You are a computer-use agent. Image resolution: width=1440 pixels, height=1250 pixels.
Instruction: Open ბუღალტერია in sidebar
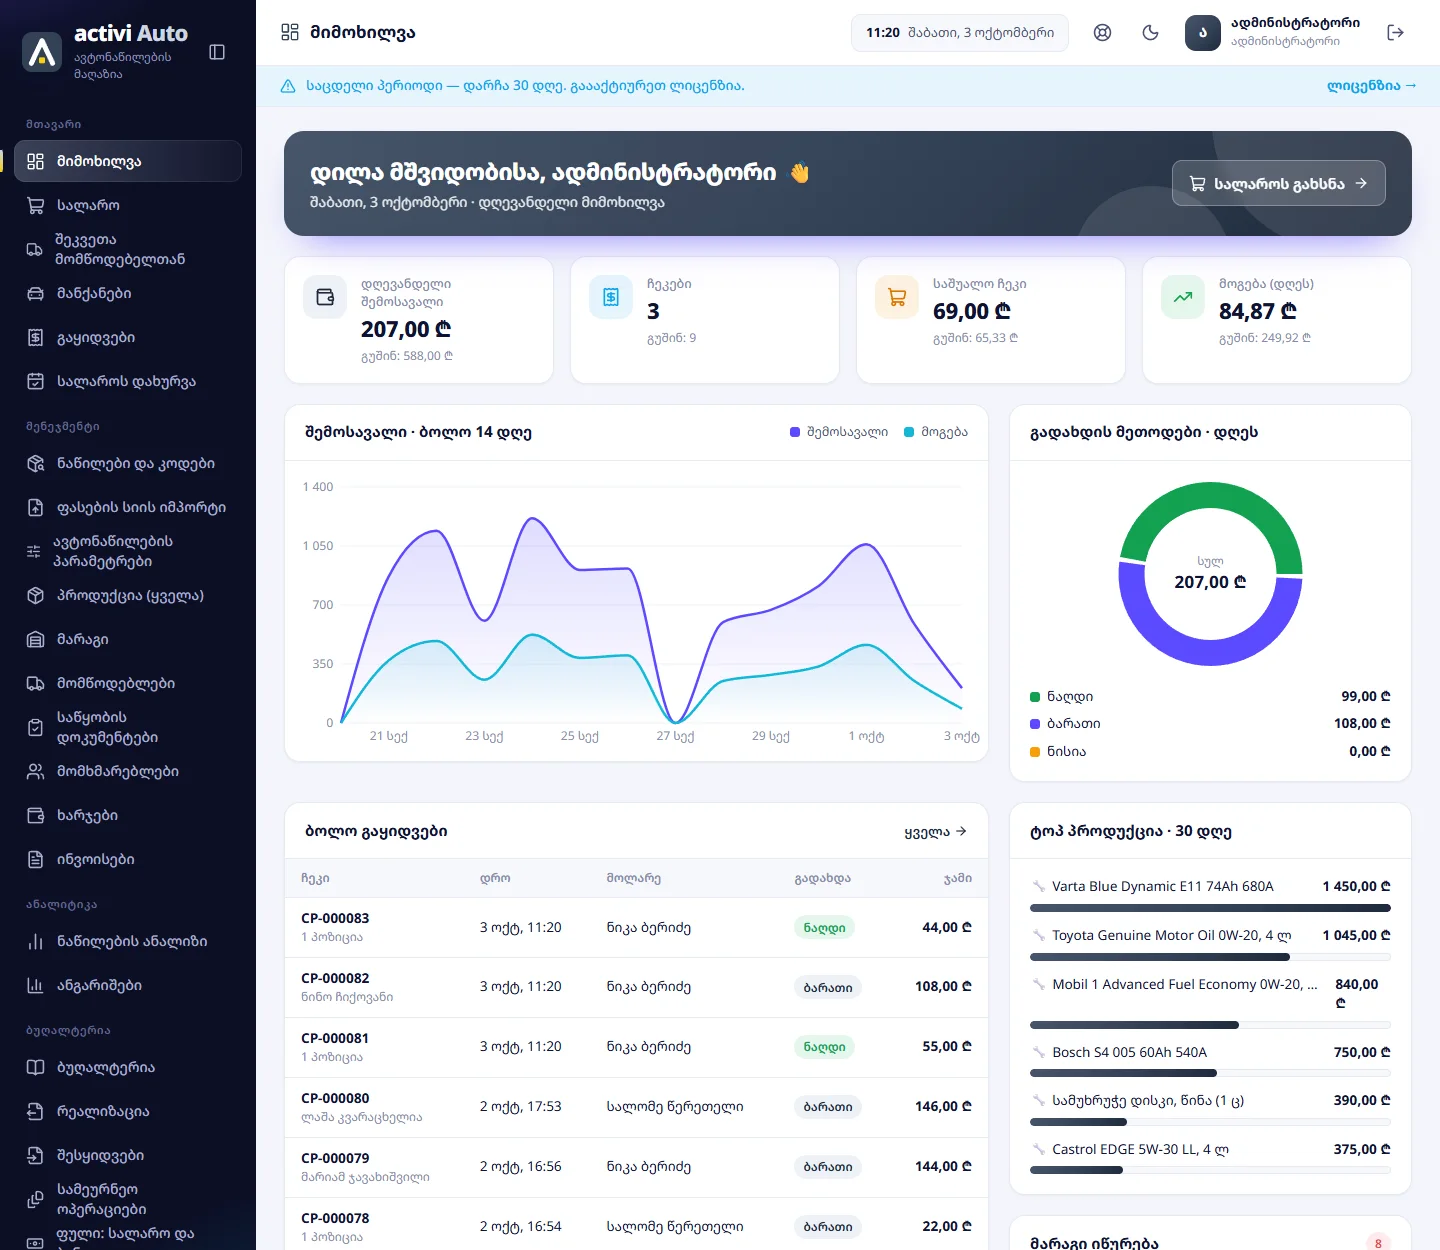coord(128,1067)
